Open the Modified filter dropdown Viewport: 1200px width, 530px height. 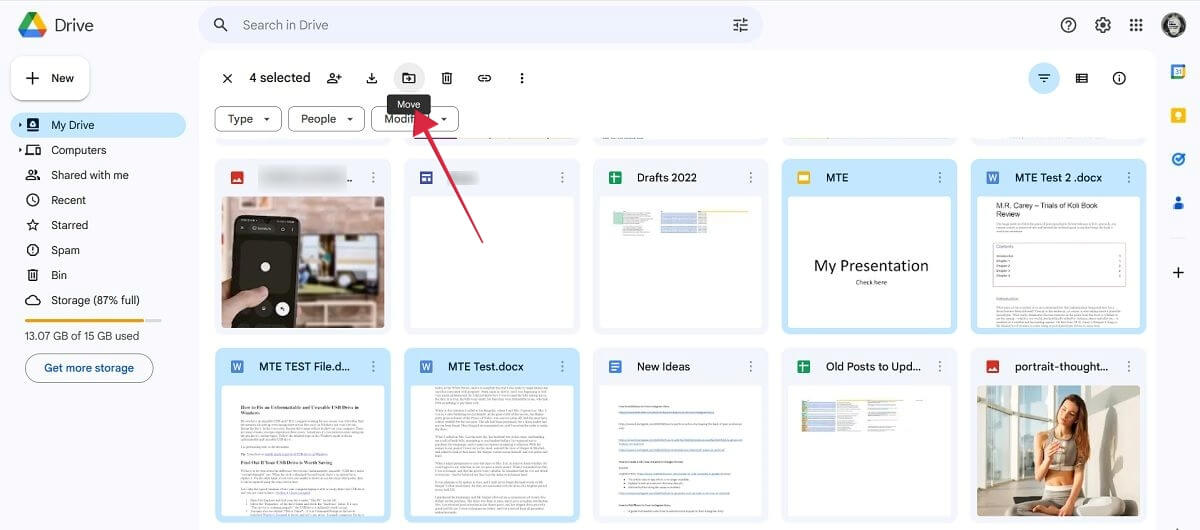point(415,119)
